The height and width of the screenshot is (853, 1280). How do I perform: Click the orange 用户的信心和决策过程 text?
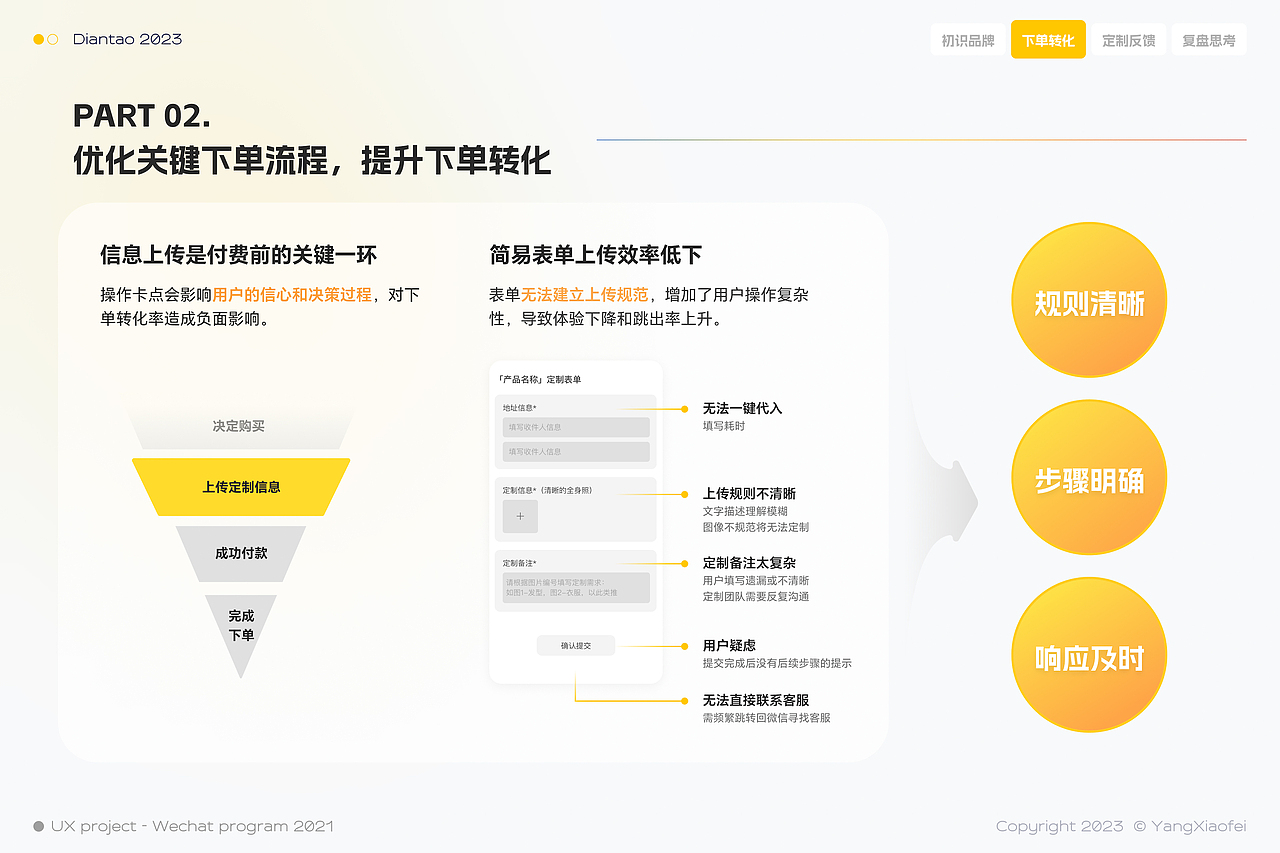[x=292, y=294]
